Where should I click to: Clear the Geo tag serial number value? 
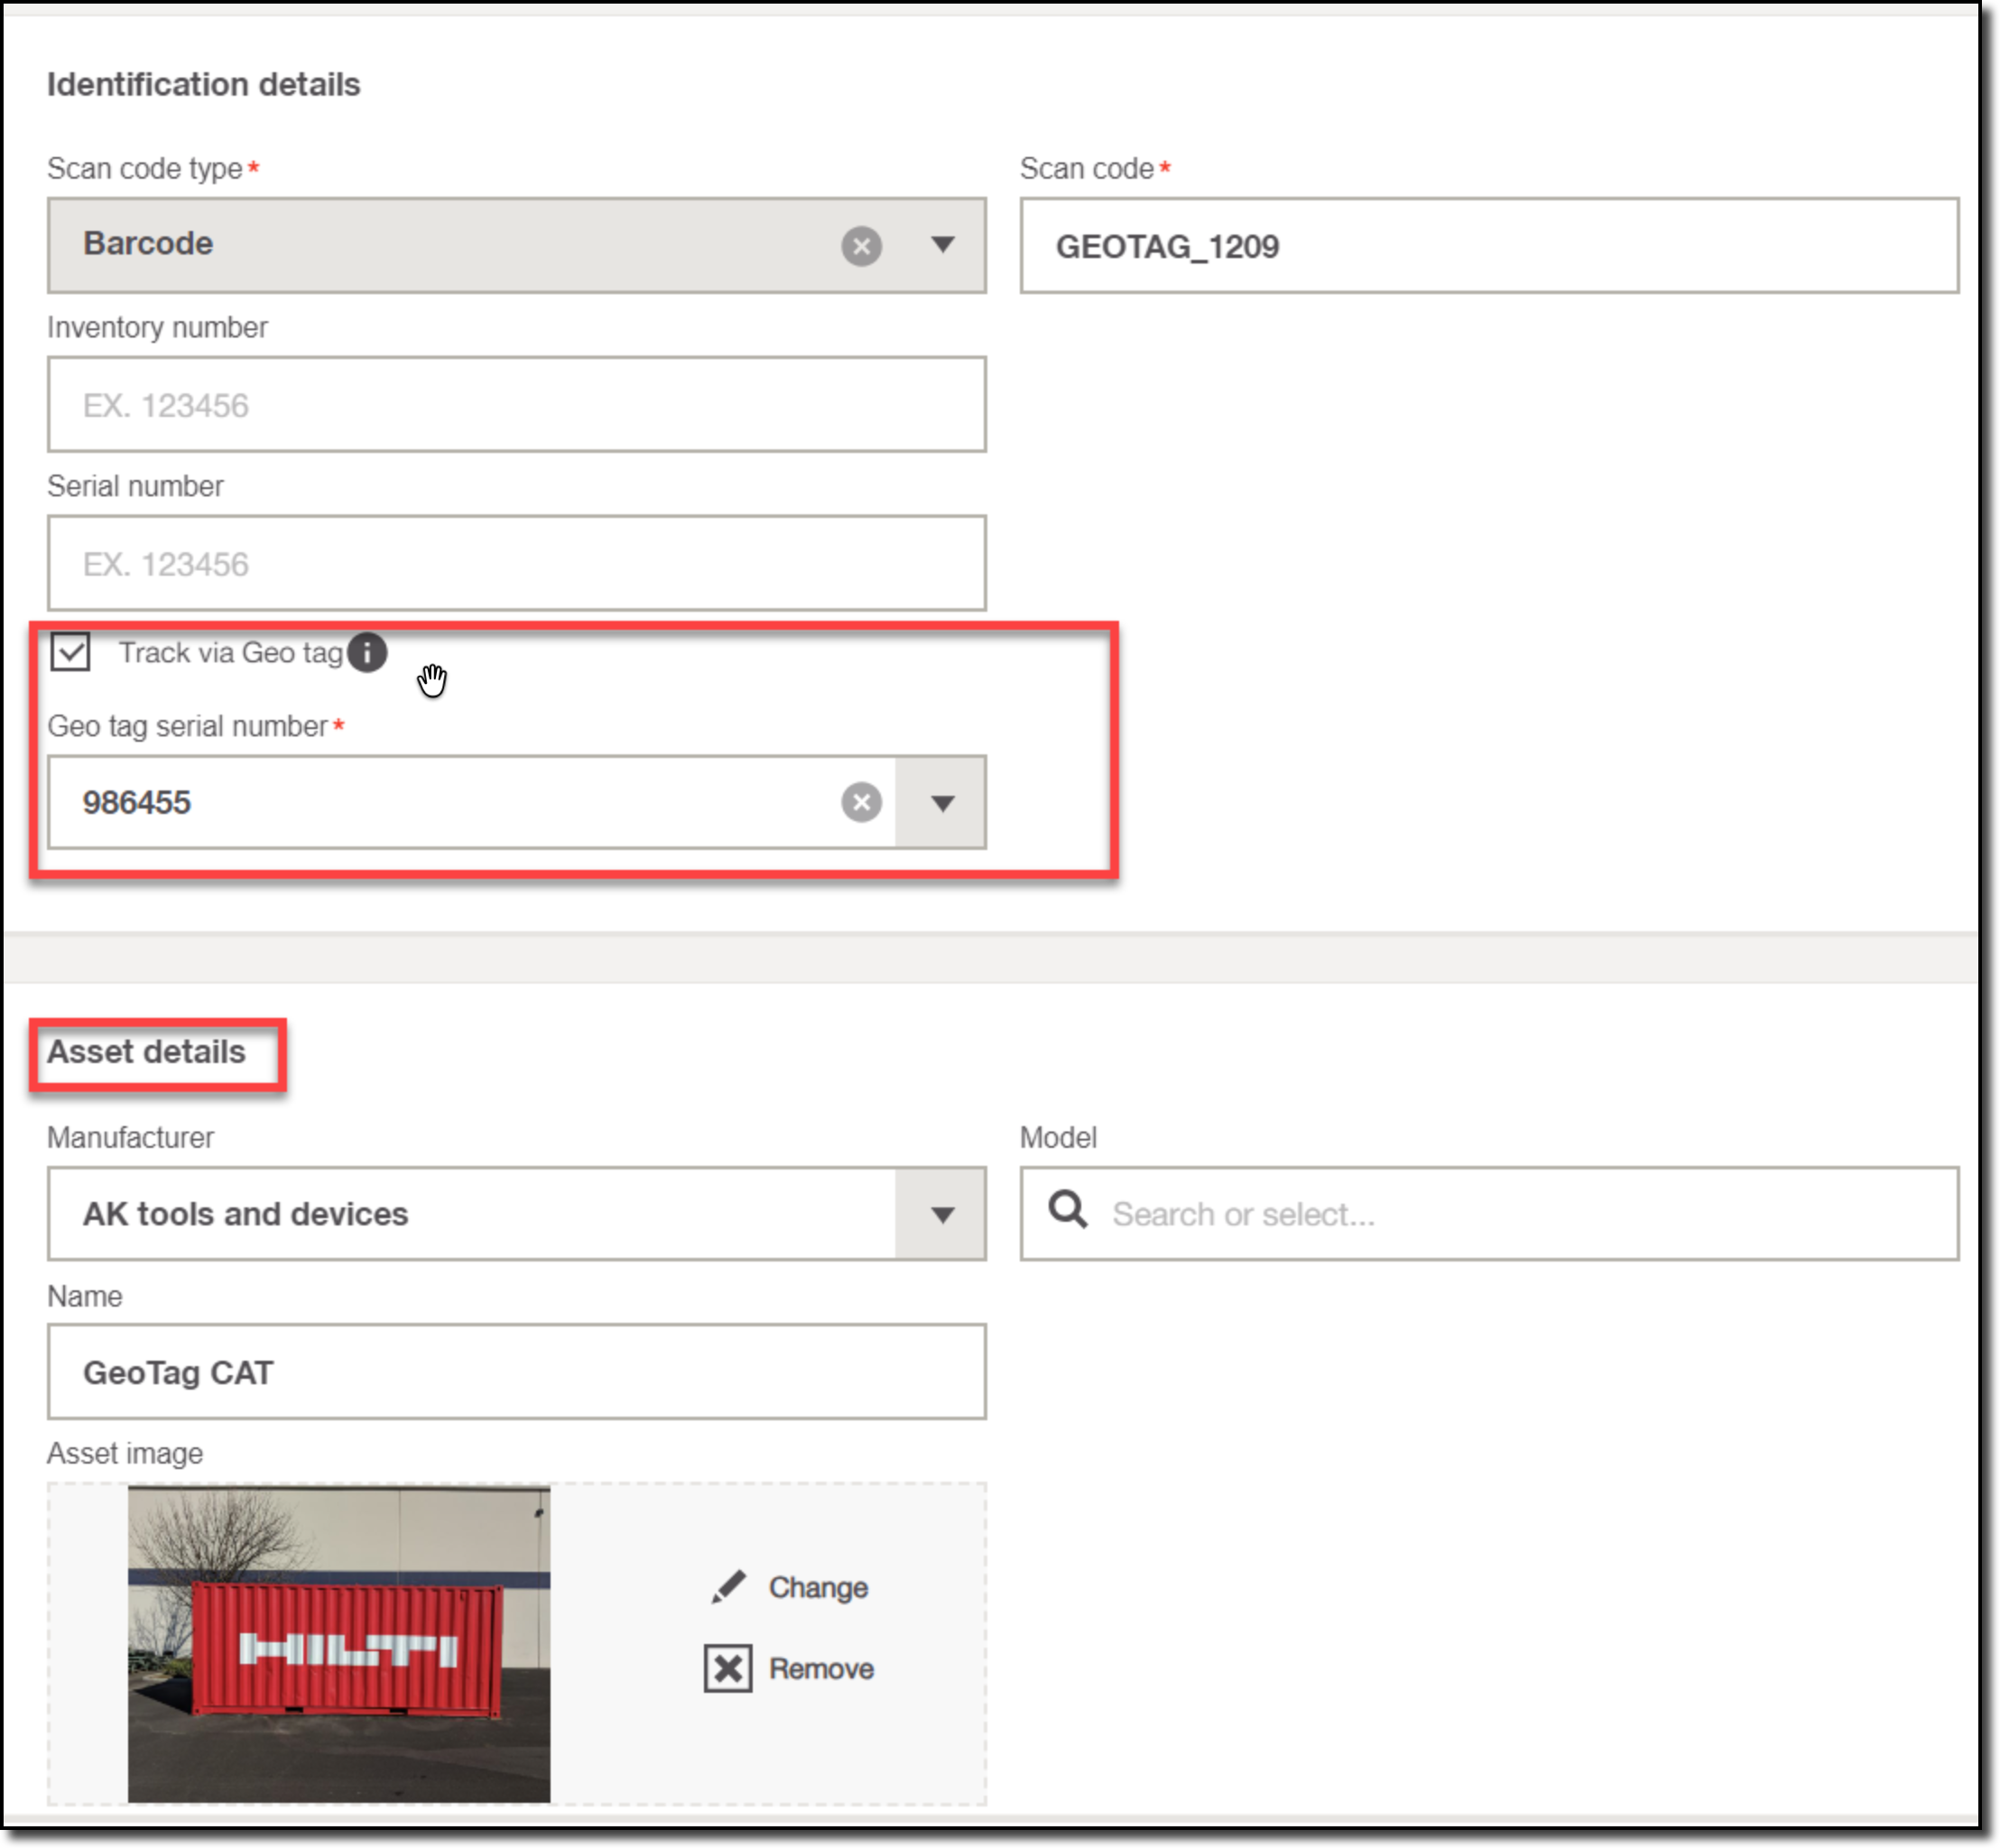point(861,802)
